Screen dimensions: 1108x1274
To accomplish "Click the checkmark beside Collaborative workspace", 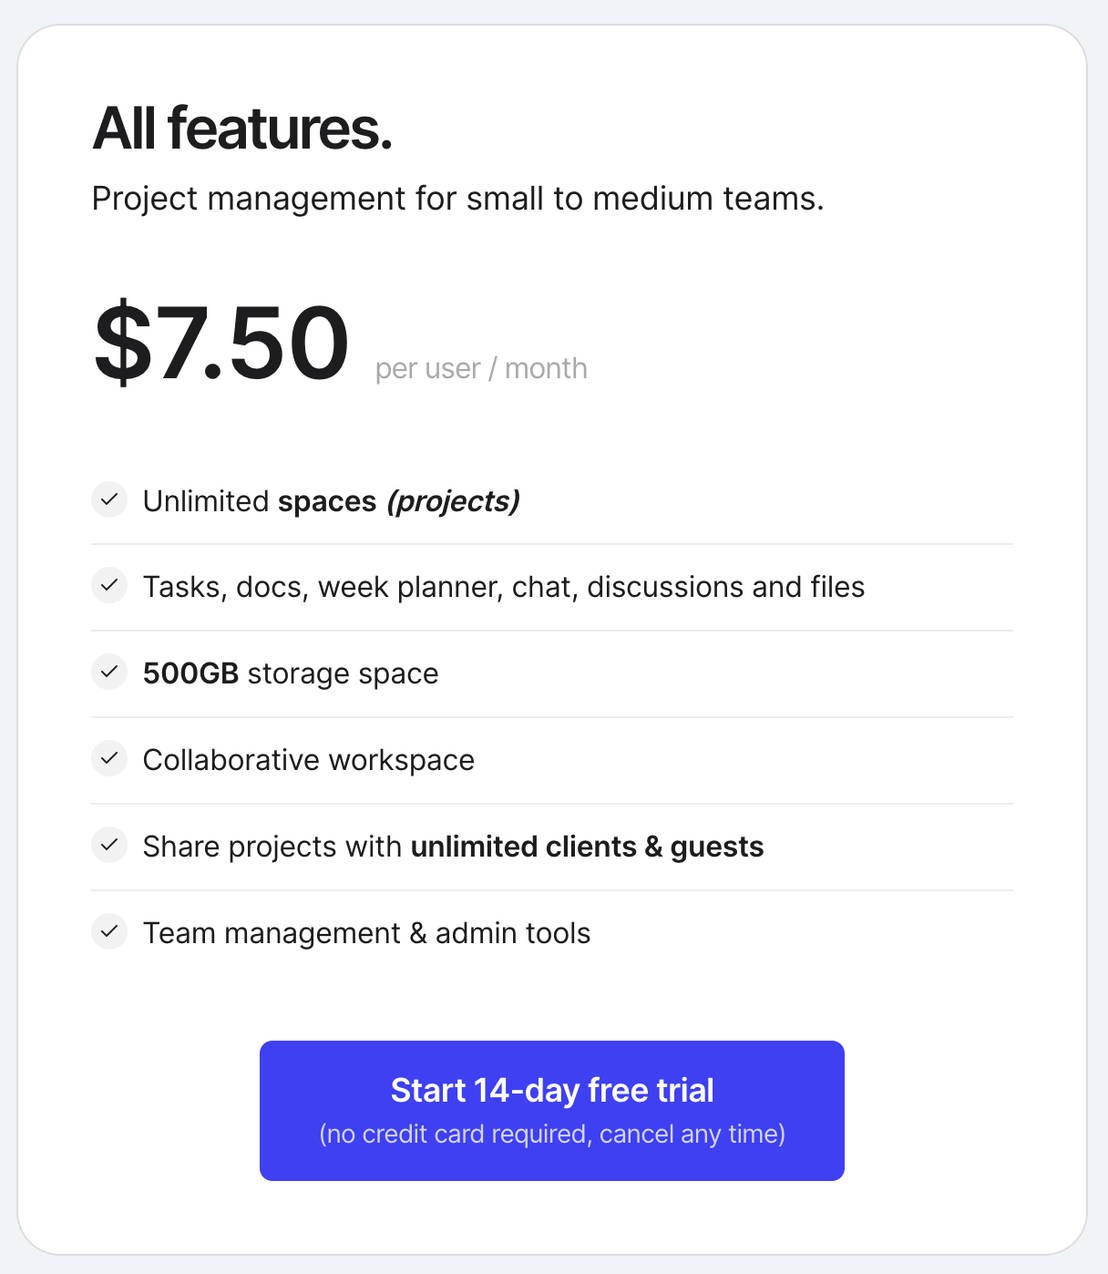I will (x=109, y=760).
